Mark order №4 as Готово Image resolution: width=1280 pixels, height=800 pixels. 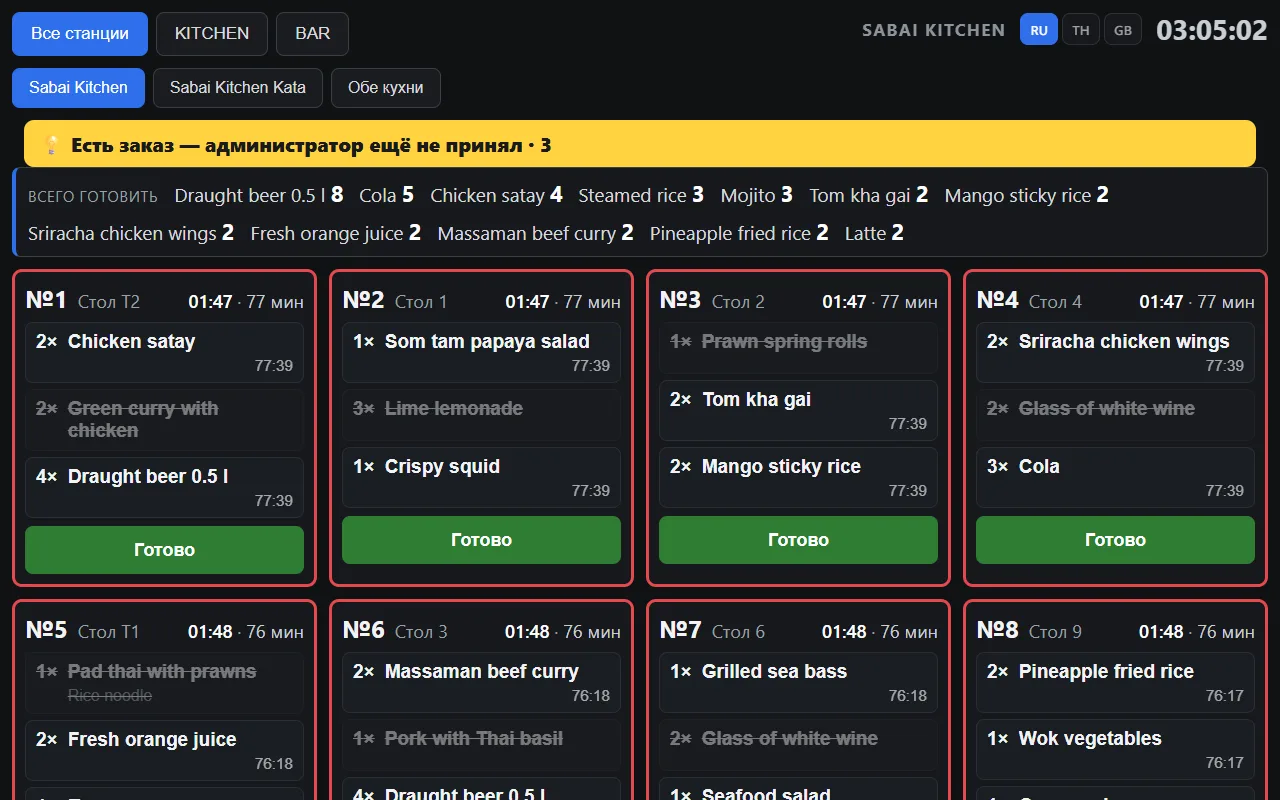tap(1115, 540)
